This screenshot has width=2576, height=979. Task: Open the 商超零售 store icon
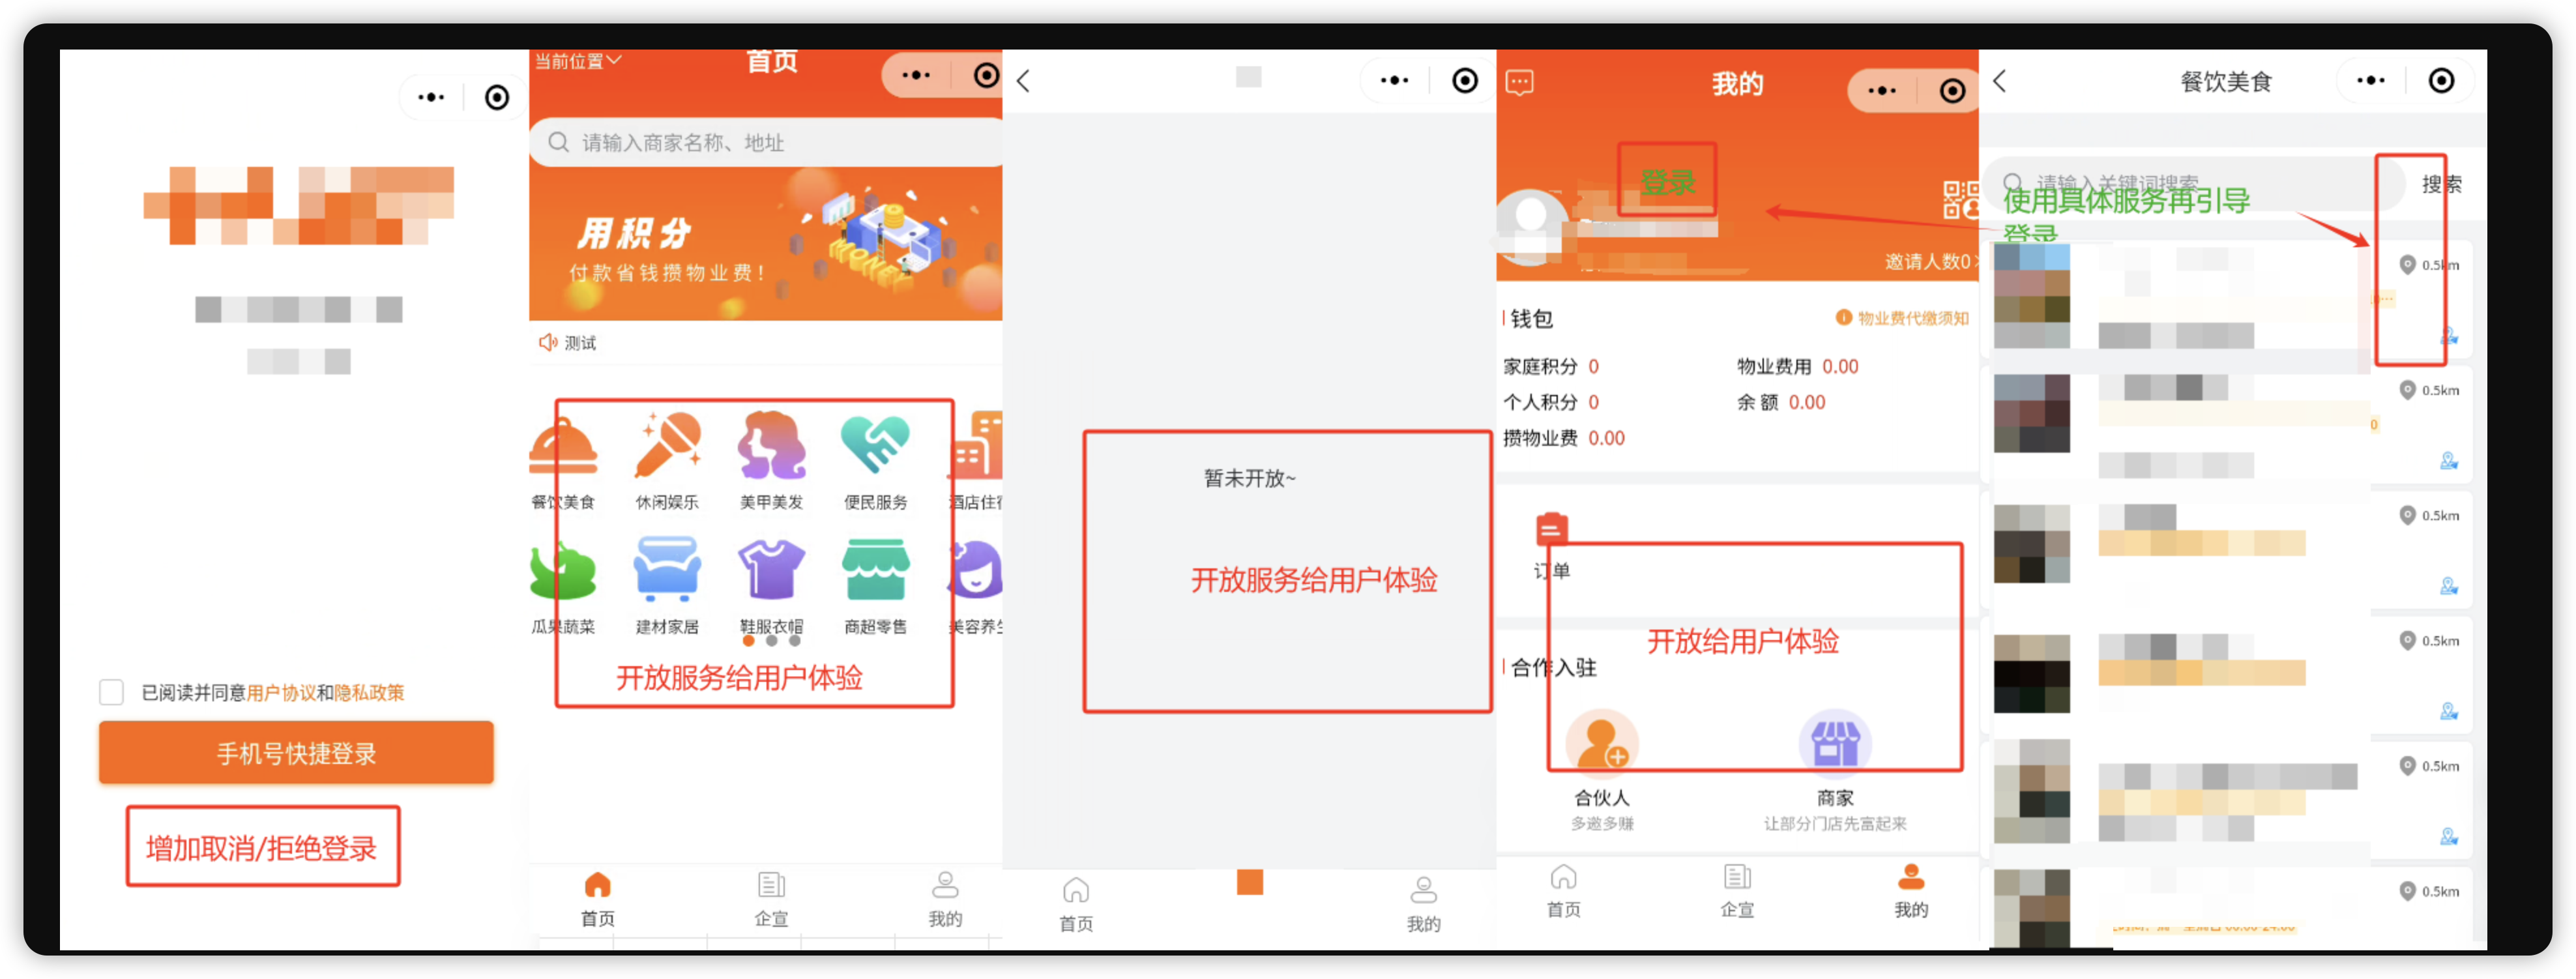[x=875, y=569]
